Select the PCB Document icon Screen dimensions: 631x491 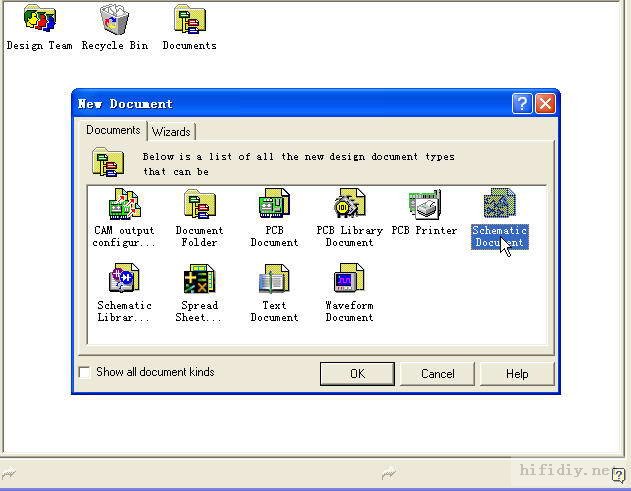pos(274,205)
